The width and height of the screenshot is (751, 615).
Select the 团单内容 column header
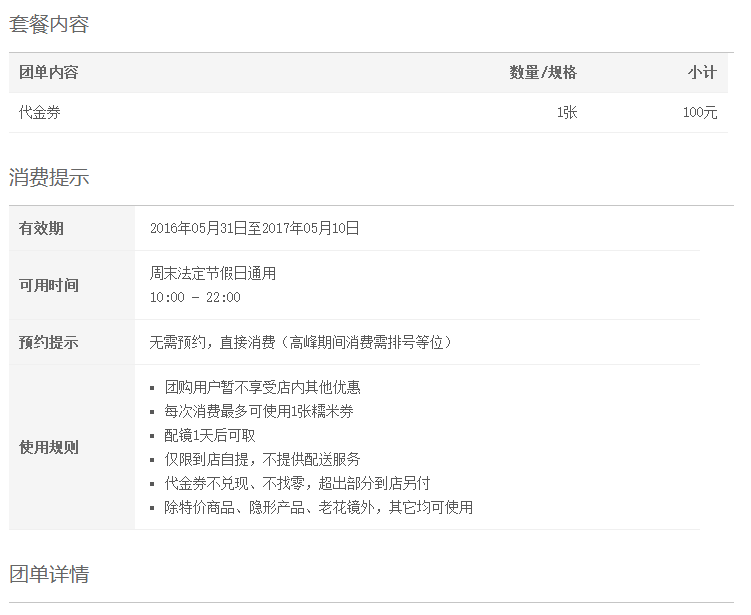point(48,72)
